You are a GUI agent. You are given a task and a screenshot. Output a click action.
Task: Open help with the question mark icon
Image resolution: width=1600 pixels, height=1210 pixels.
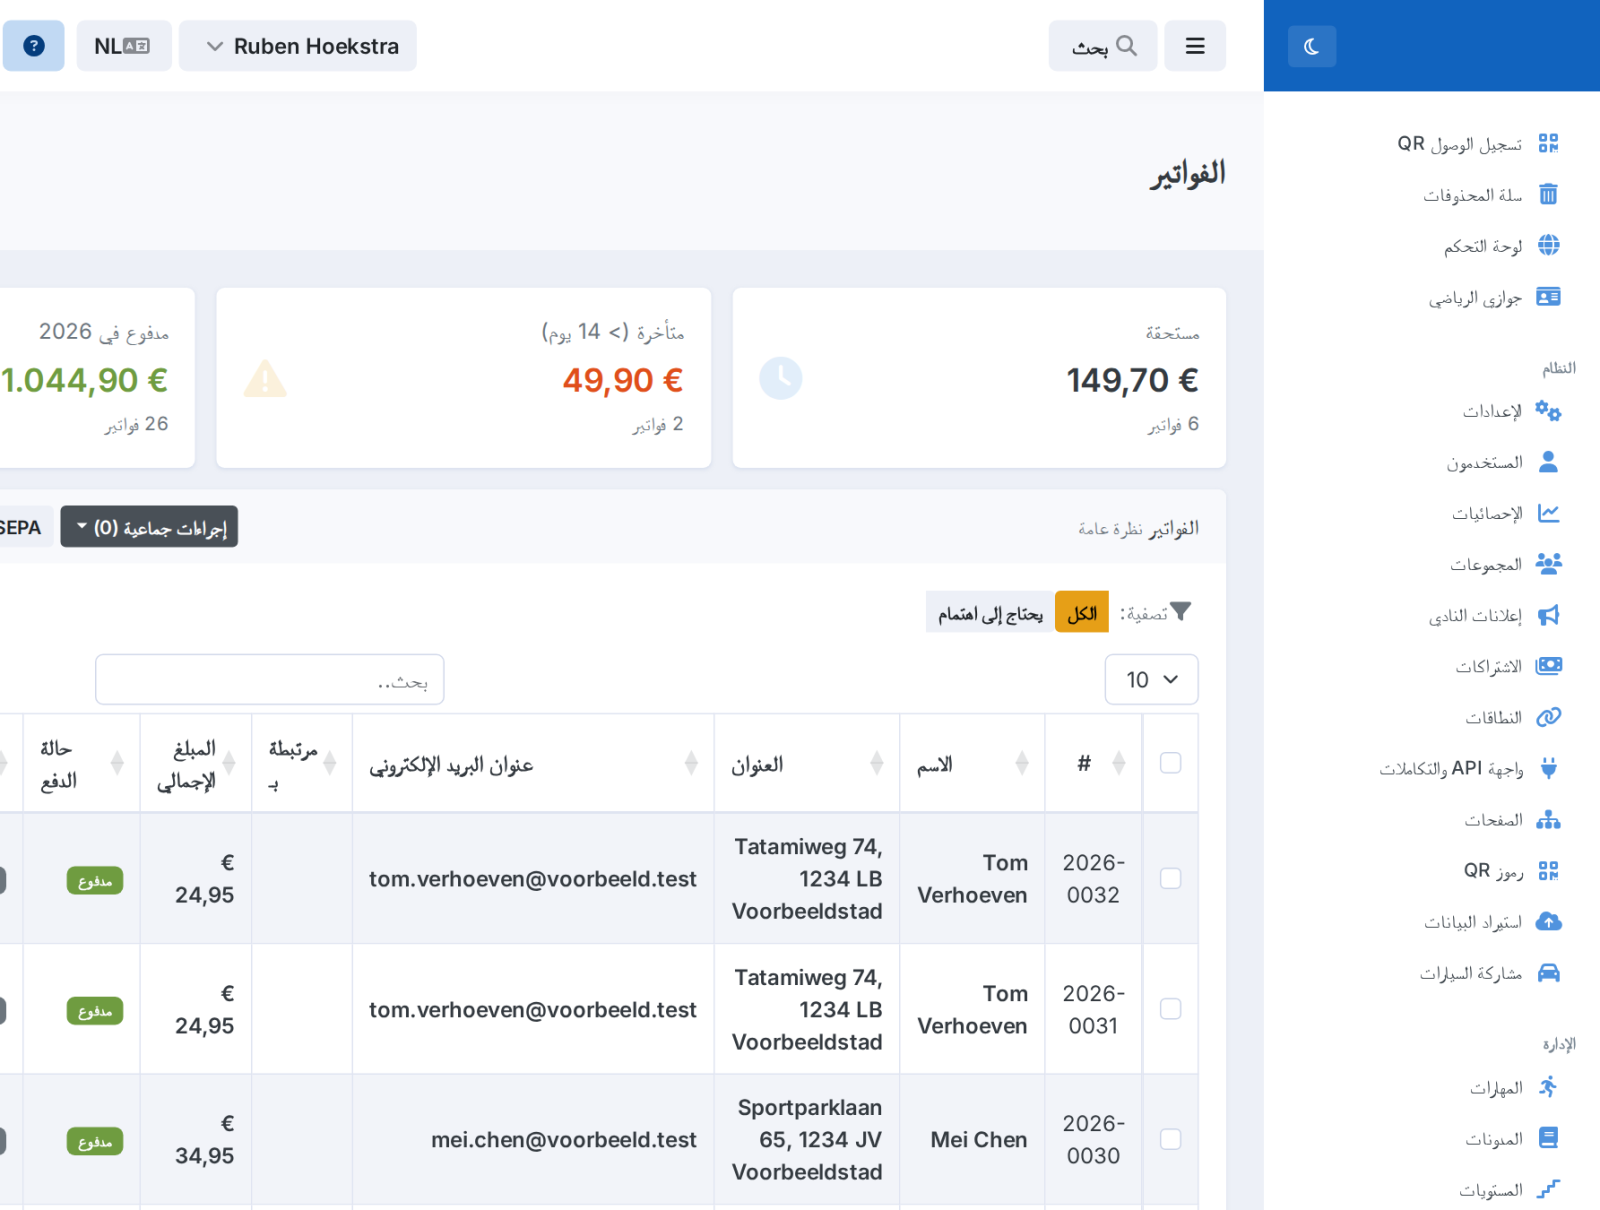coord(34,46)
